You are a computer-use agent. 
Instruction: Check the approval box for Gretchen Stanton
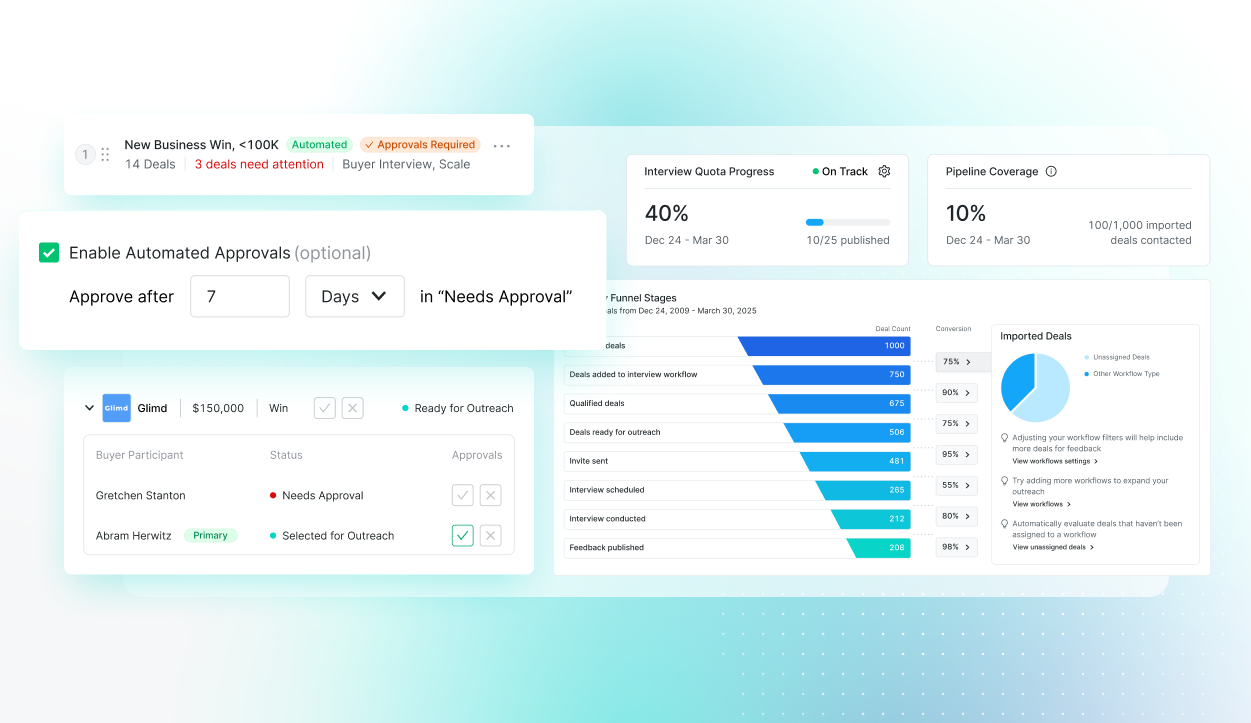pos(462,495)
